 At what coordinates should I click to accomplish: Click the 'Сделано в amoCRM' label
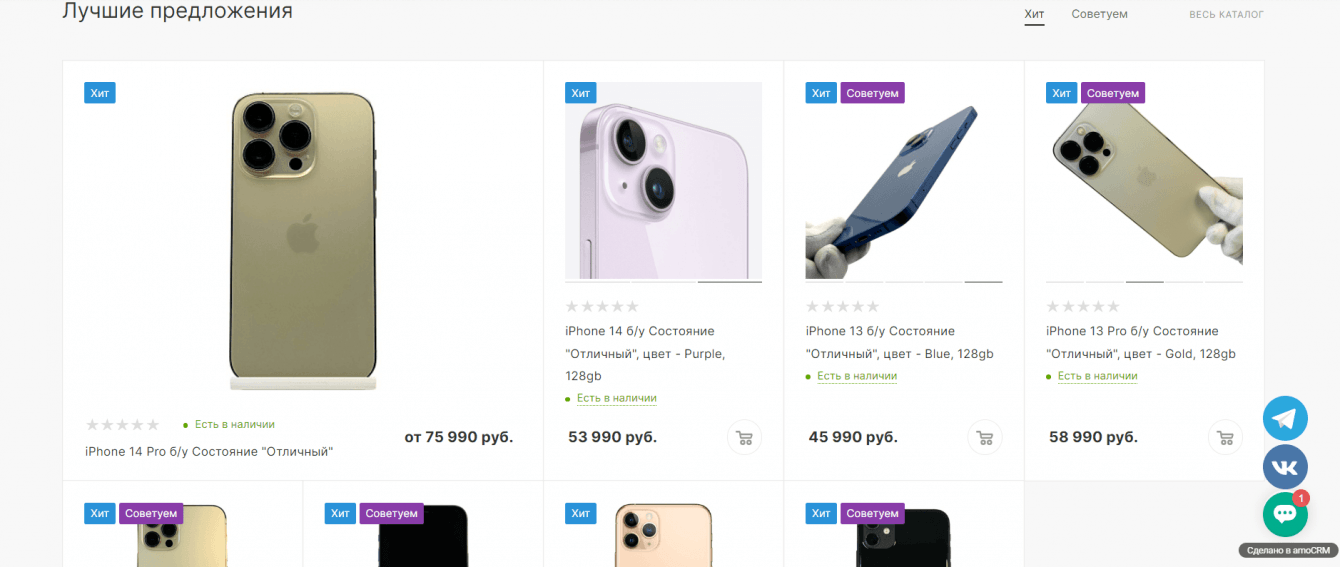coord(1287,550)
